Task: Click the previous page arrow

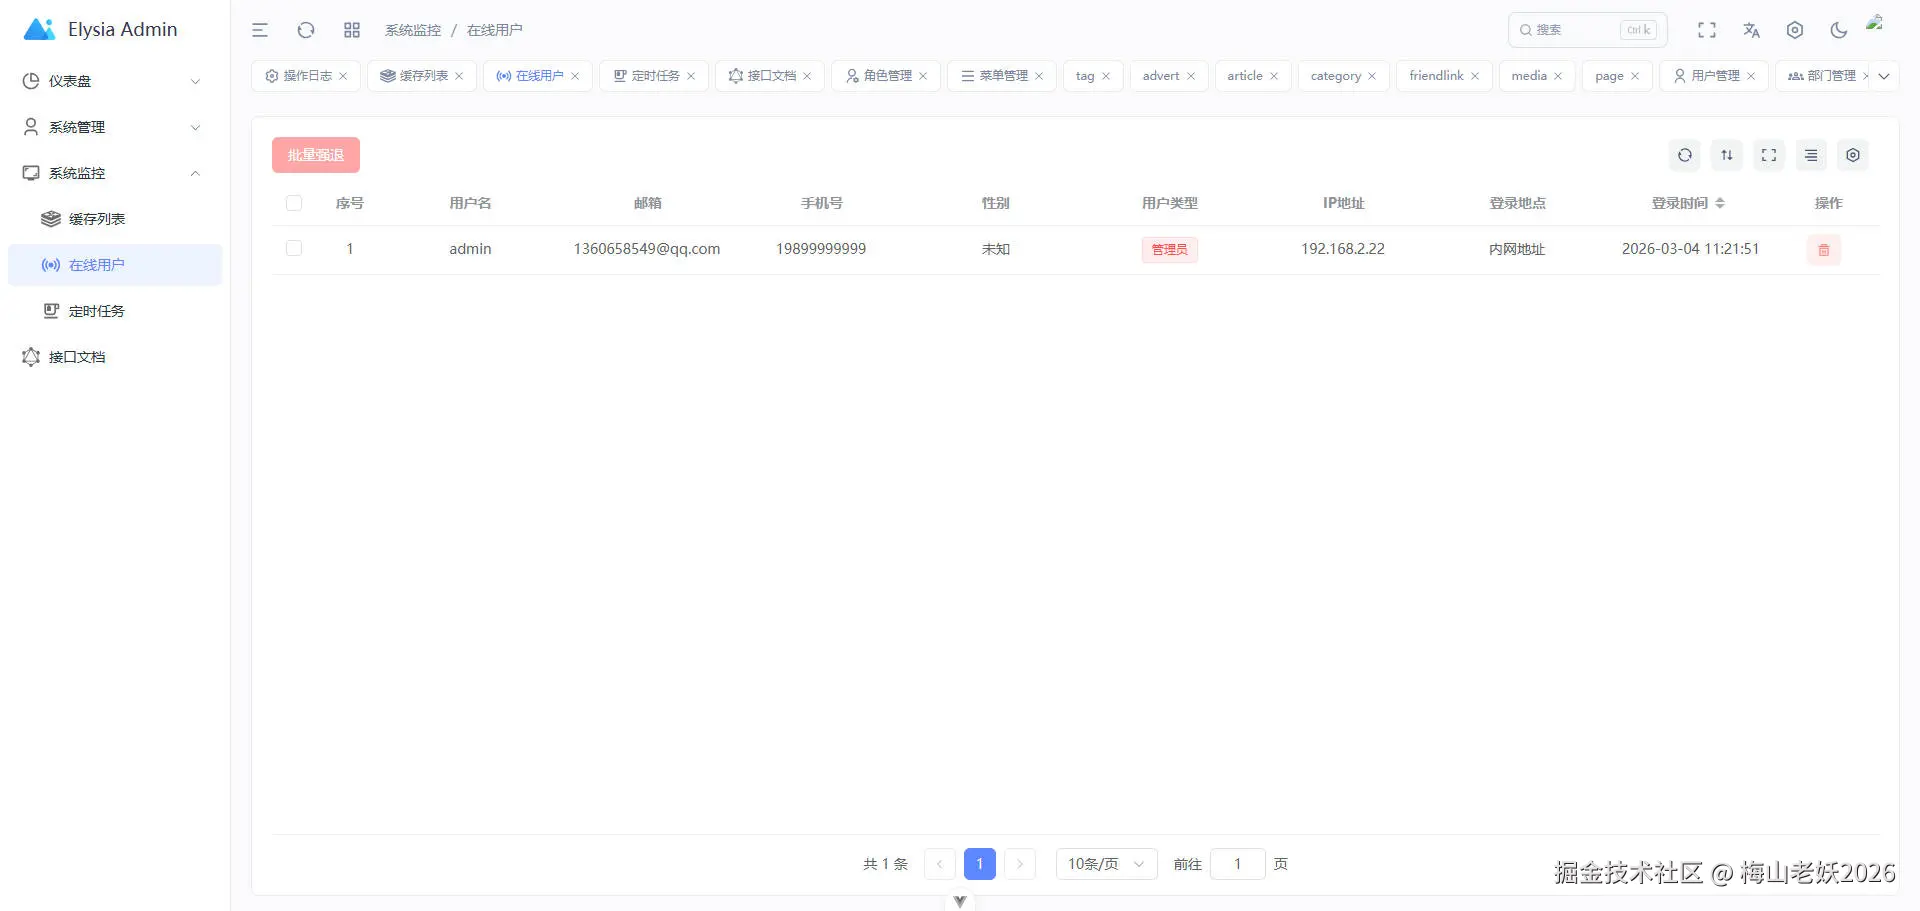Action: pyautogui.click(x=940, y=864)
